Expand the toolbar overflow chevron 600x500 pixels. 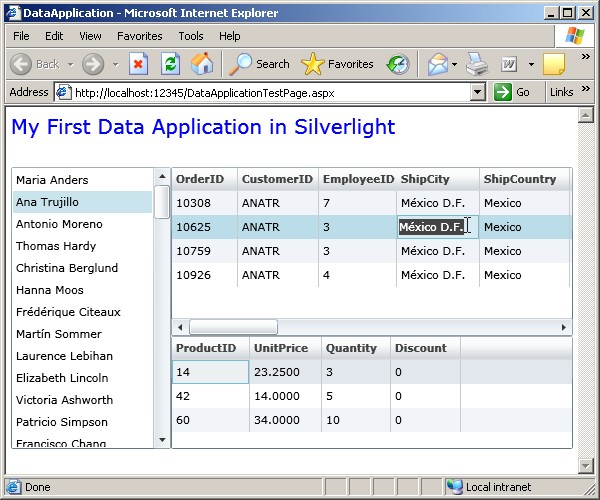(585, 57)
